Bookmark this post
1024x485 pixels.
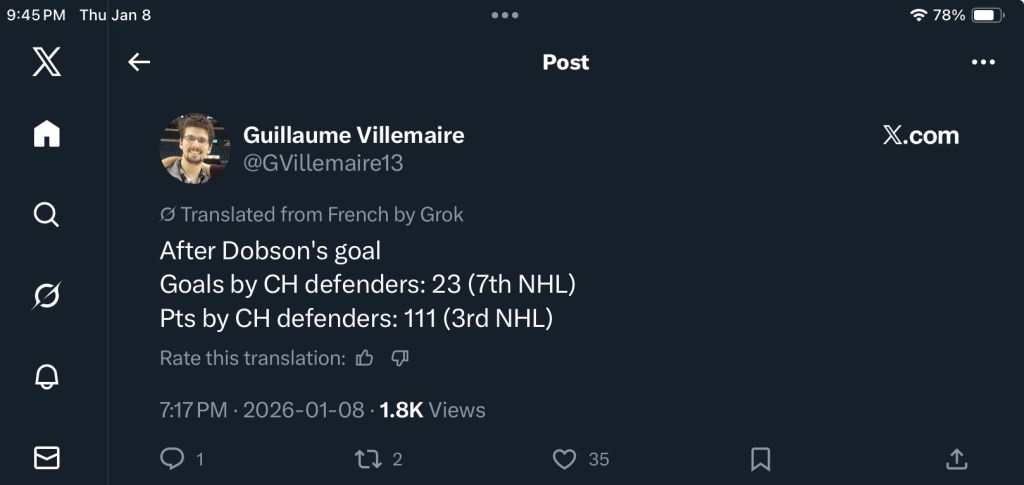click(x=760, y=459)
